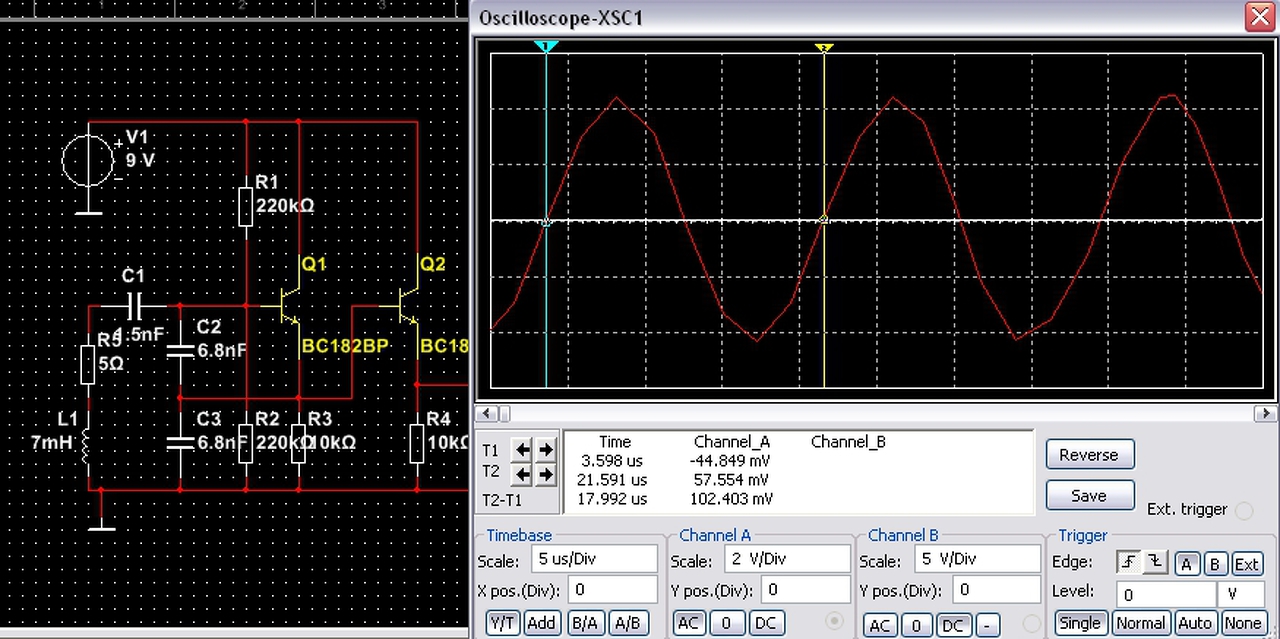The height and width of the screenshot is (639, 1280).
Task: Click Channel A Y pos.(Div) field
Action: 806,590
